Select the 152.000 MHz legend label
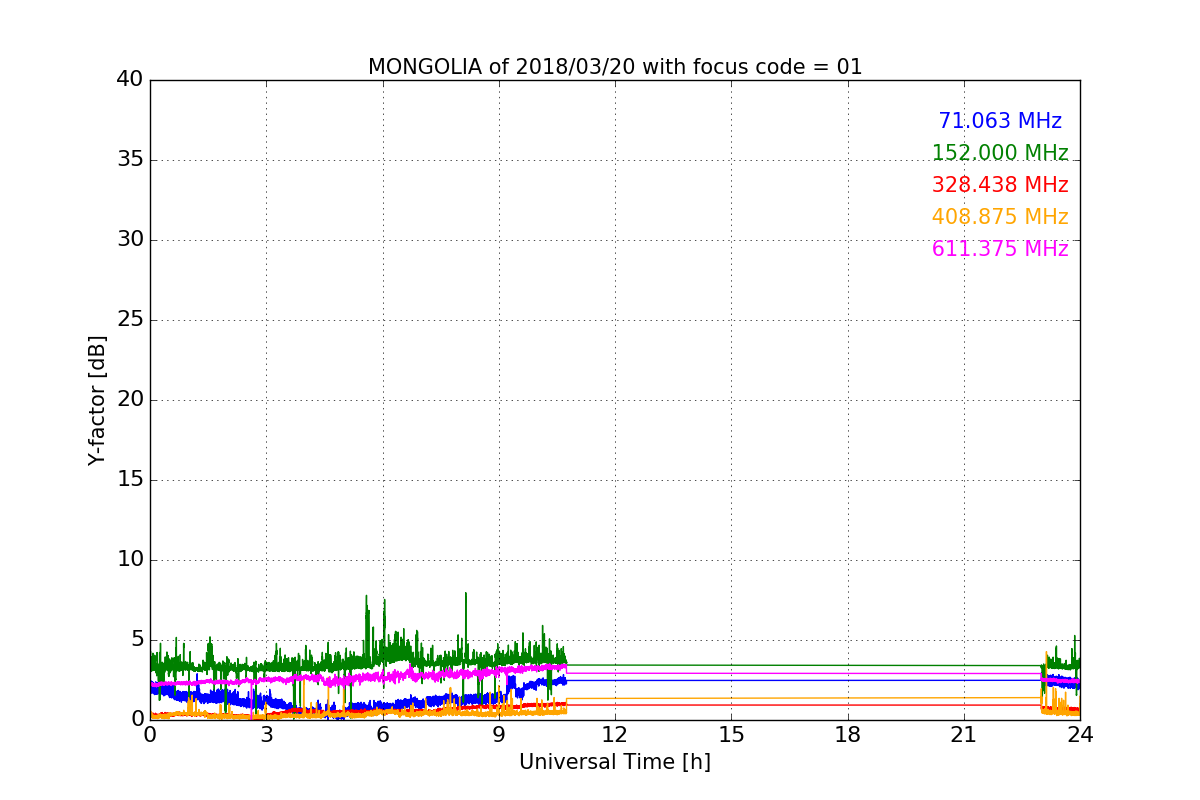Screen dimensions: 1200x800 [1000, 153]
